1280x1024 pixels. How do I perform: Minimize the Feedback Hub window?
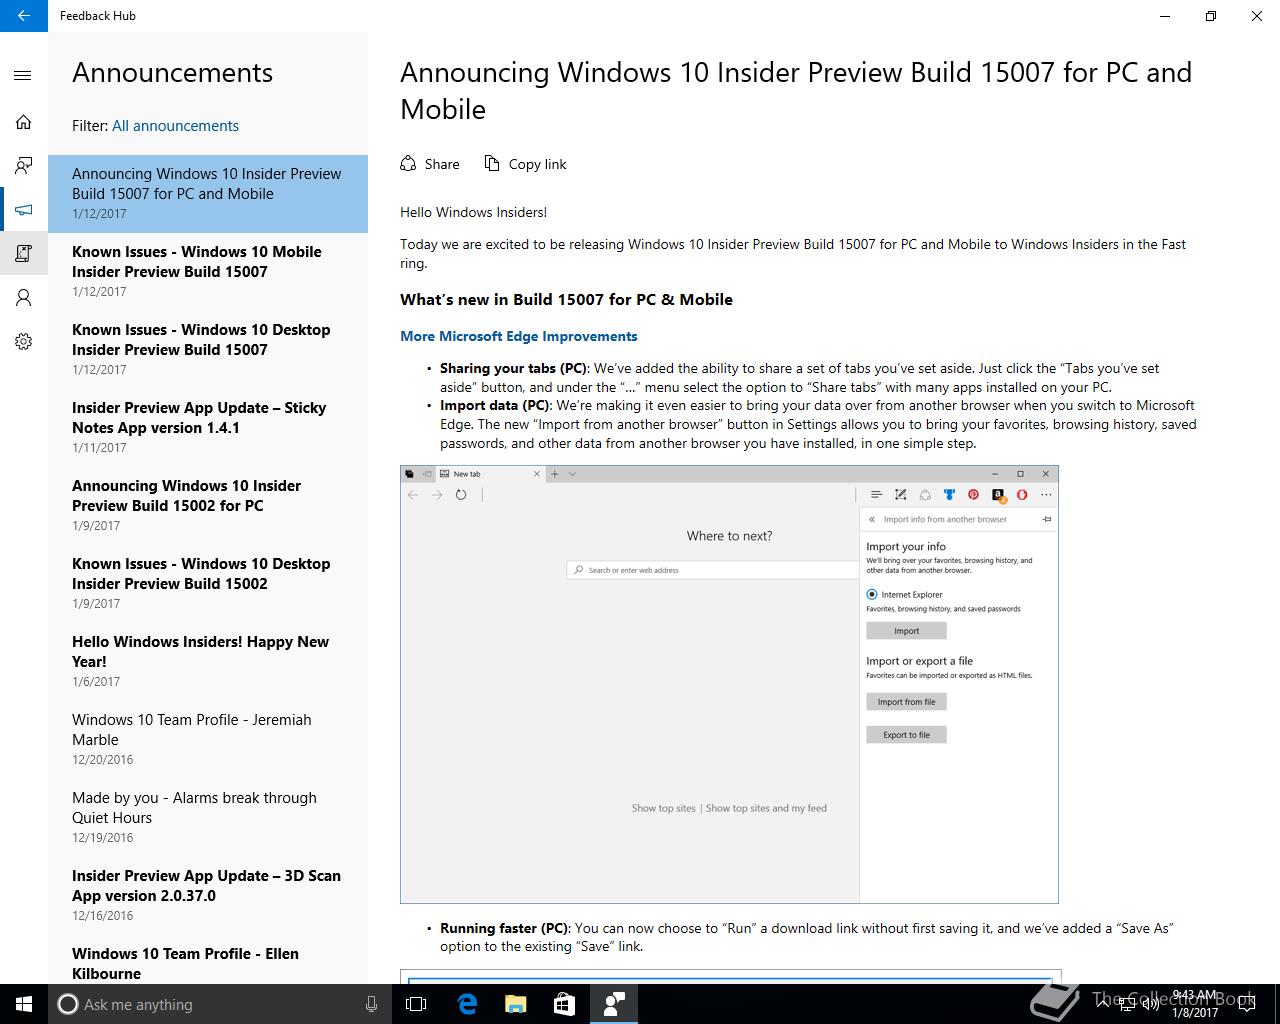[x=1165, y=16]
